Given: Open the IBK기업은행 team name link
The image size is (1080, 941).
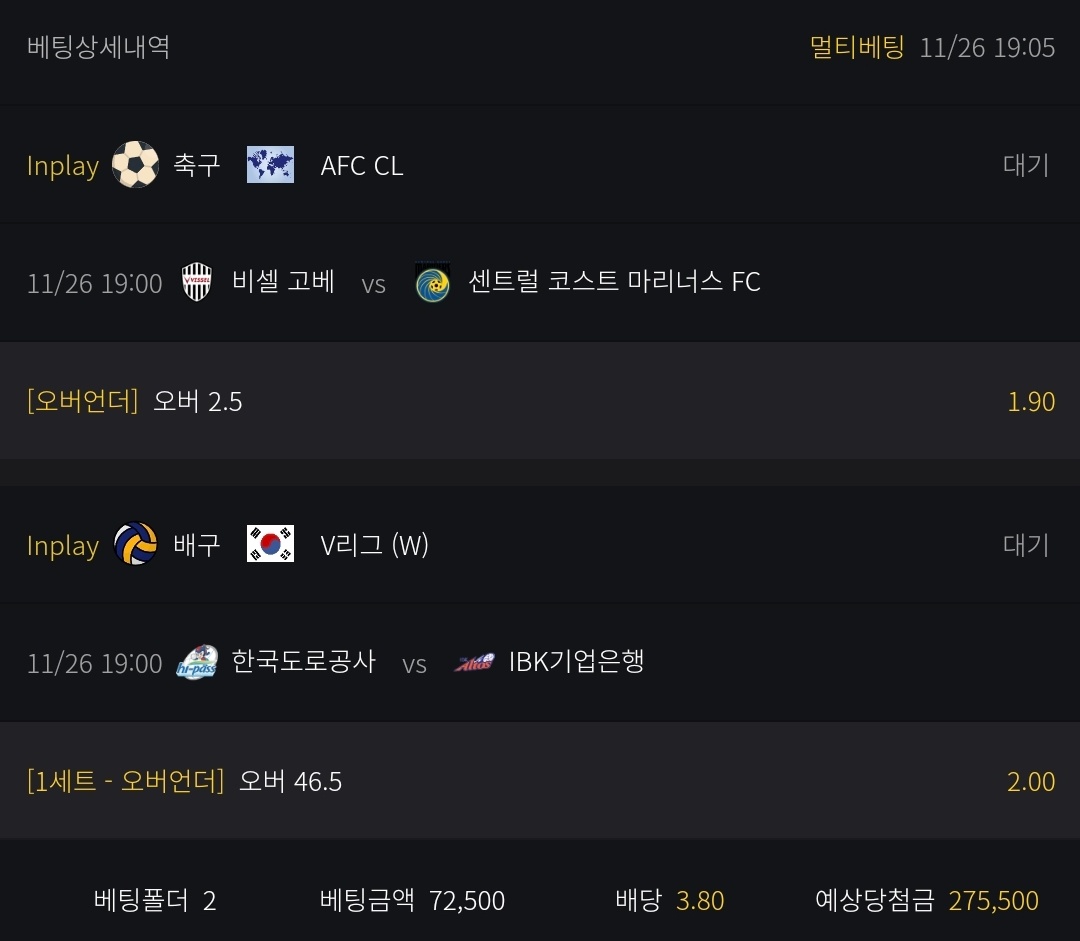Looking at the screenshot, I should [576, 662].
